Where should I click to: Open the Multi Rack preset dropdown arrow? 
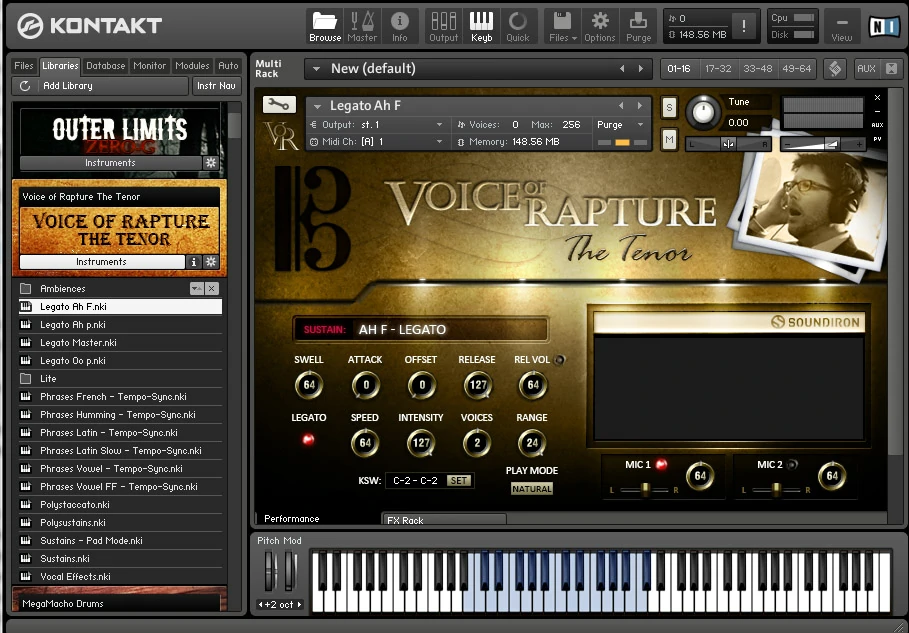pyautogui.click(x=317, y=69)
